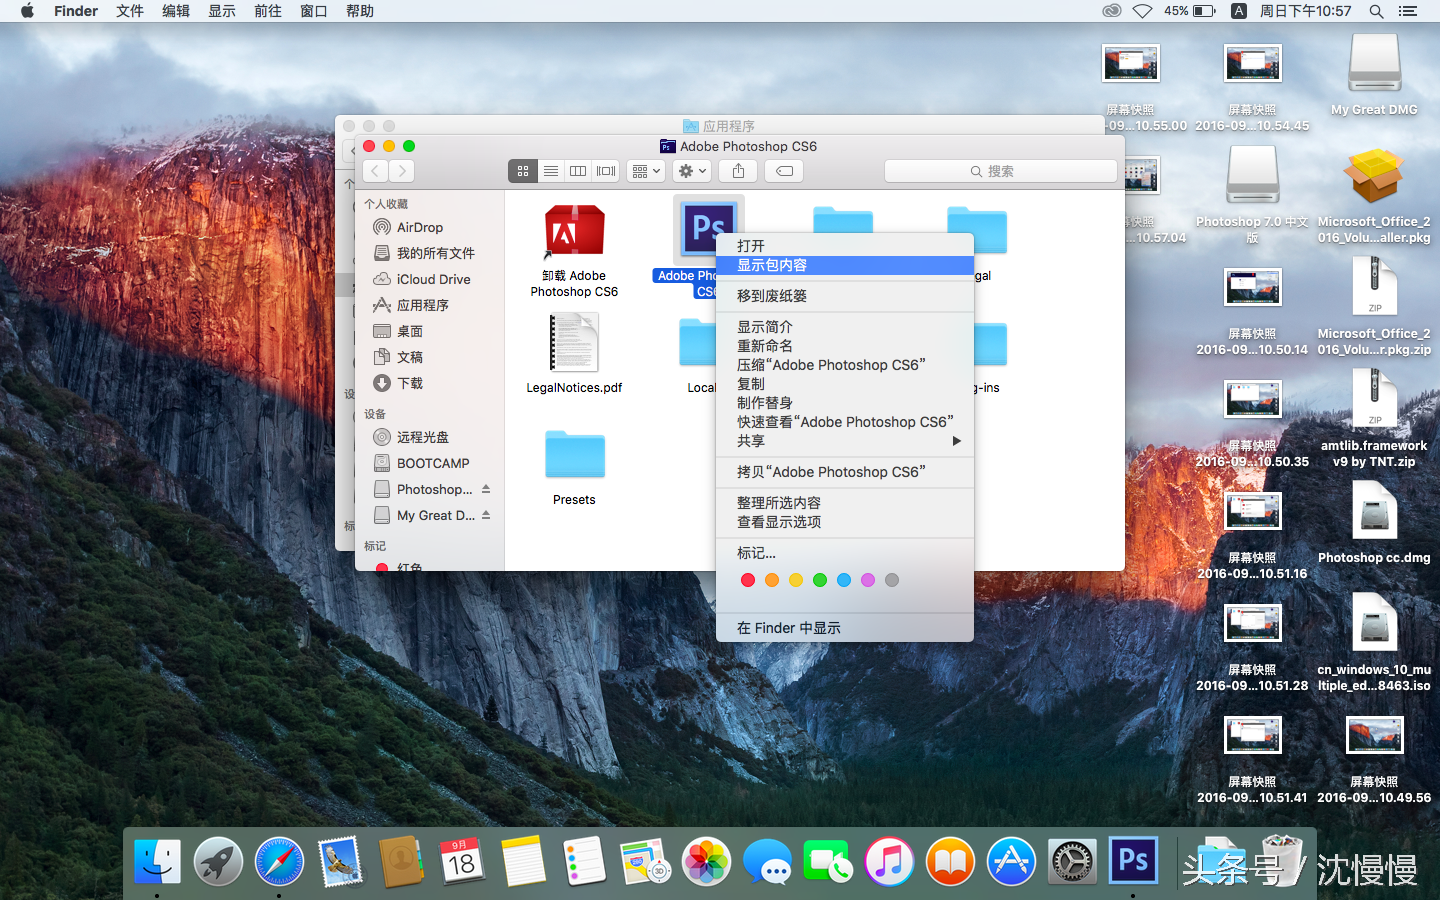
Task: Open Reminders list icon in Dock
Action: point(584,861)
